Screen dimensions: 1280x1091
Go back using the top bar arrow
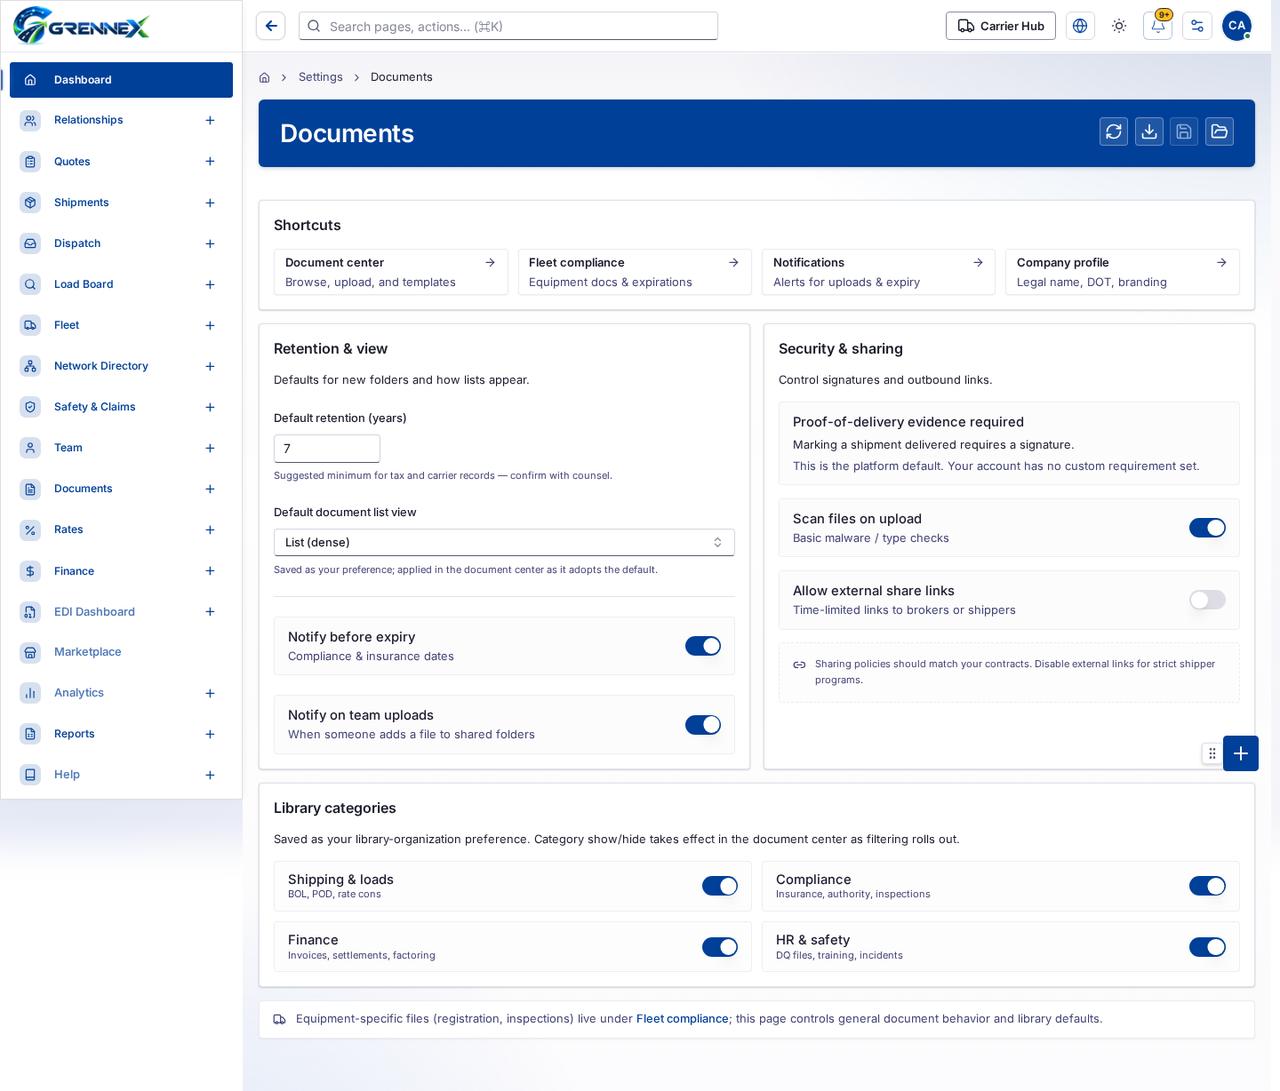[271, 26]
